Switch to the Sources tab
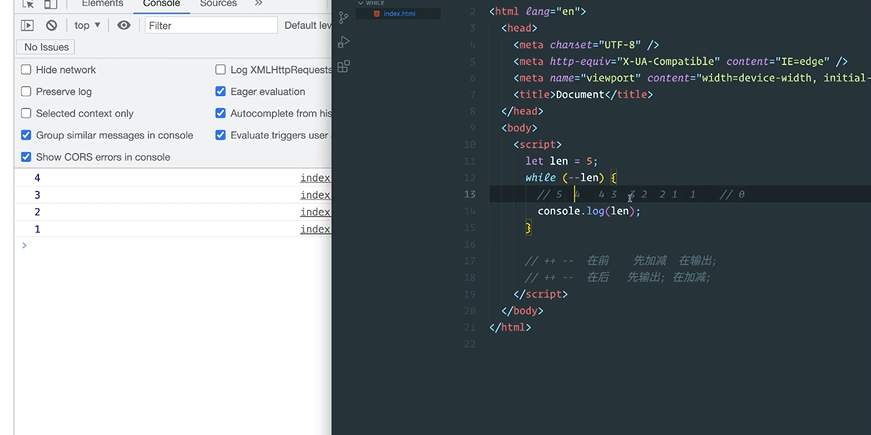 (x=218, y=3)
